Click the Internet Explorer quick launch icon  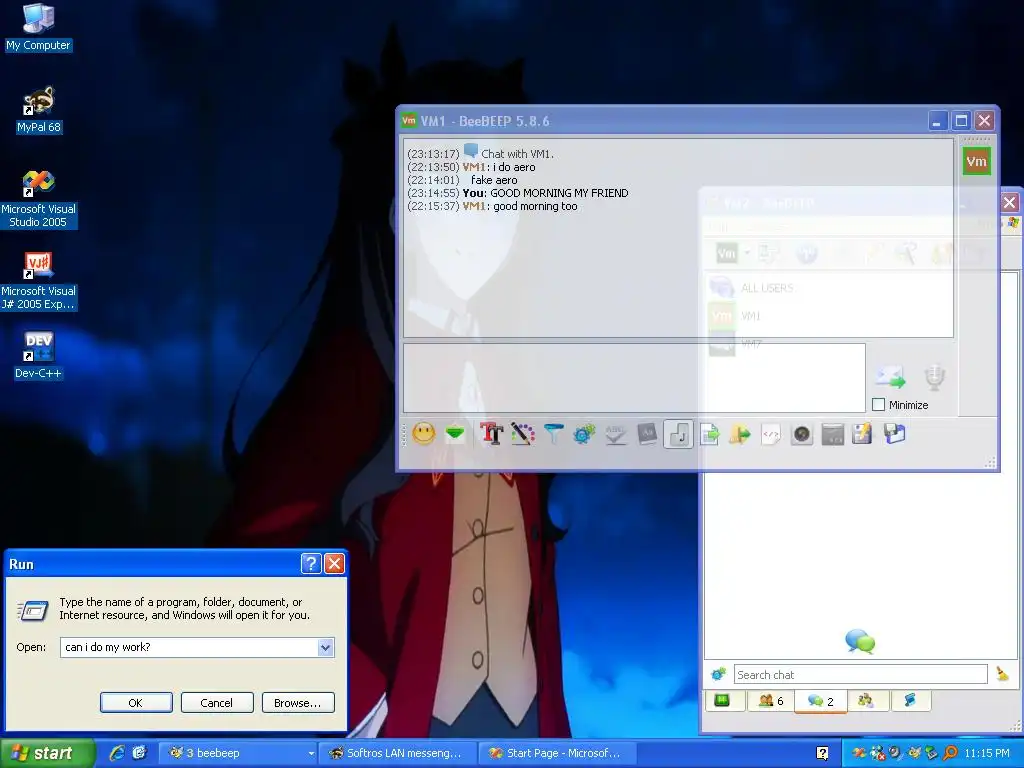coord(117,753)
